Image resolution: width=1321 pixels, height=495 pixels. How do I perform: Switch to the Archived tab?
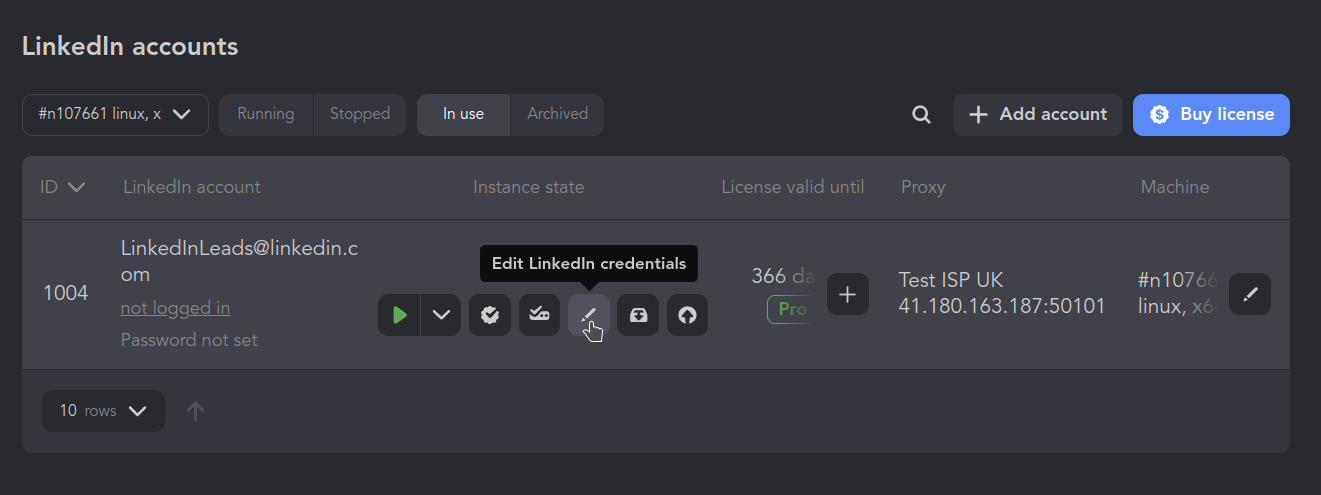click(558, 114)
